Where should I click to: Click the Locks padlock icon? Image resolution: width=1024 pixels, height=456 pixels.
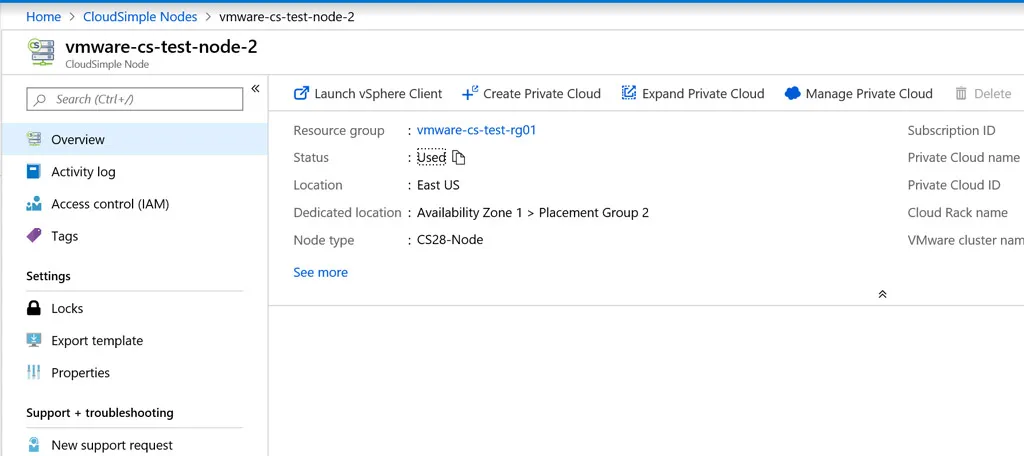coord(33,308)
